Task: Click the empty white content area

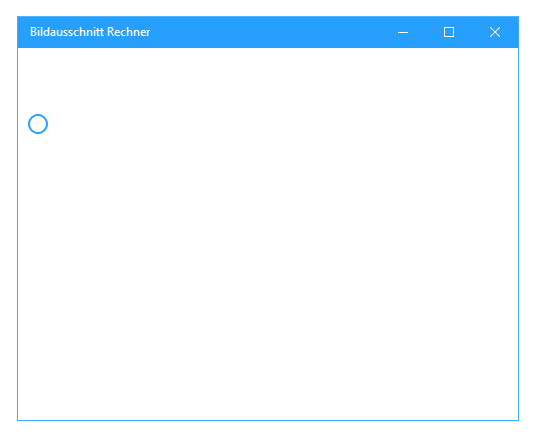Action: pos(268,234)
